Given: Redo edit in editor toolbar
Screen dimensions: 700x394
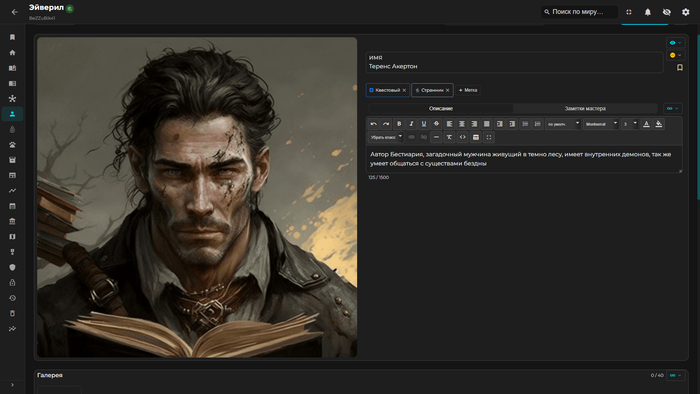Looking at the screenshot, I should [x=386, y=124].
